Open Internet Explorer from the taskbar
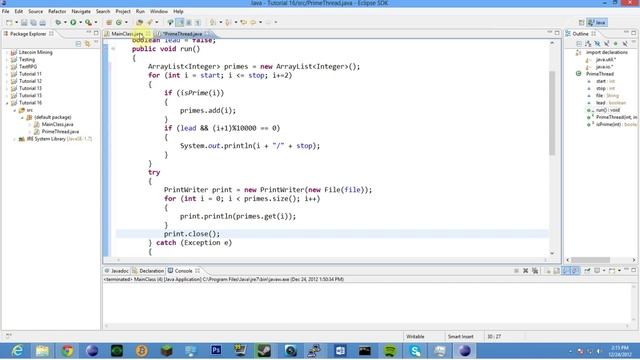 17,351
